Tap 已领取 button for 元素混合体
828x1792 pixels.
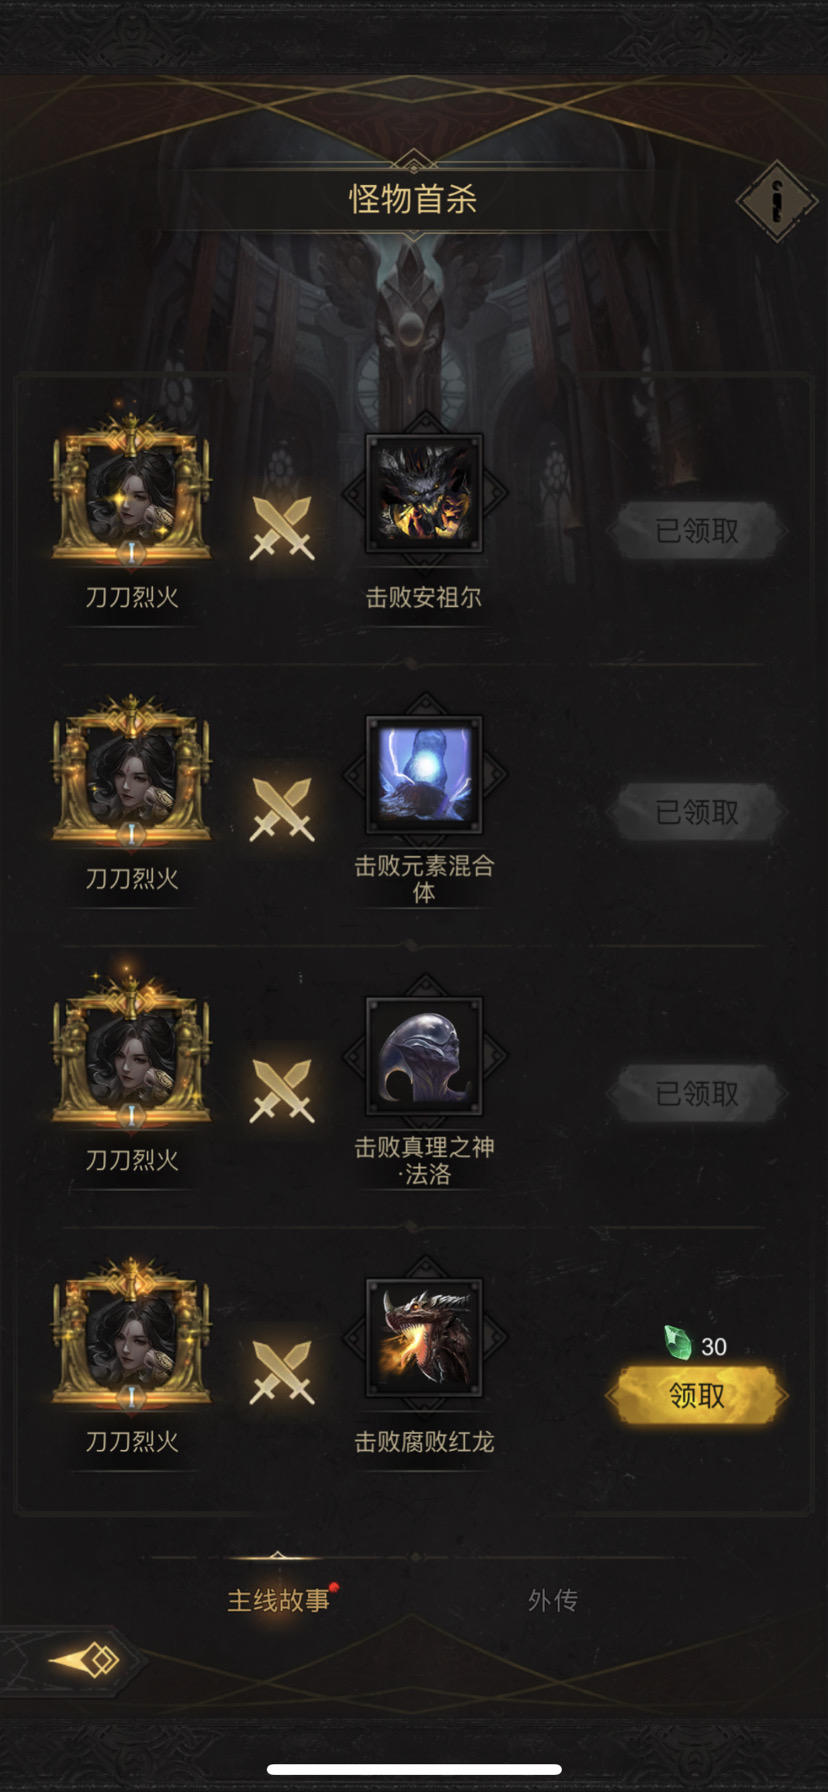click(697, 812)
